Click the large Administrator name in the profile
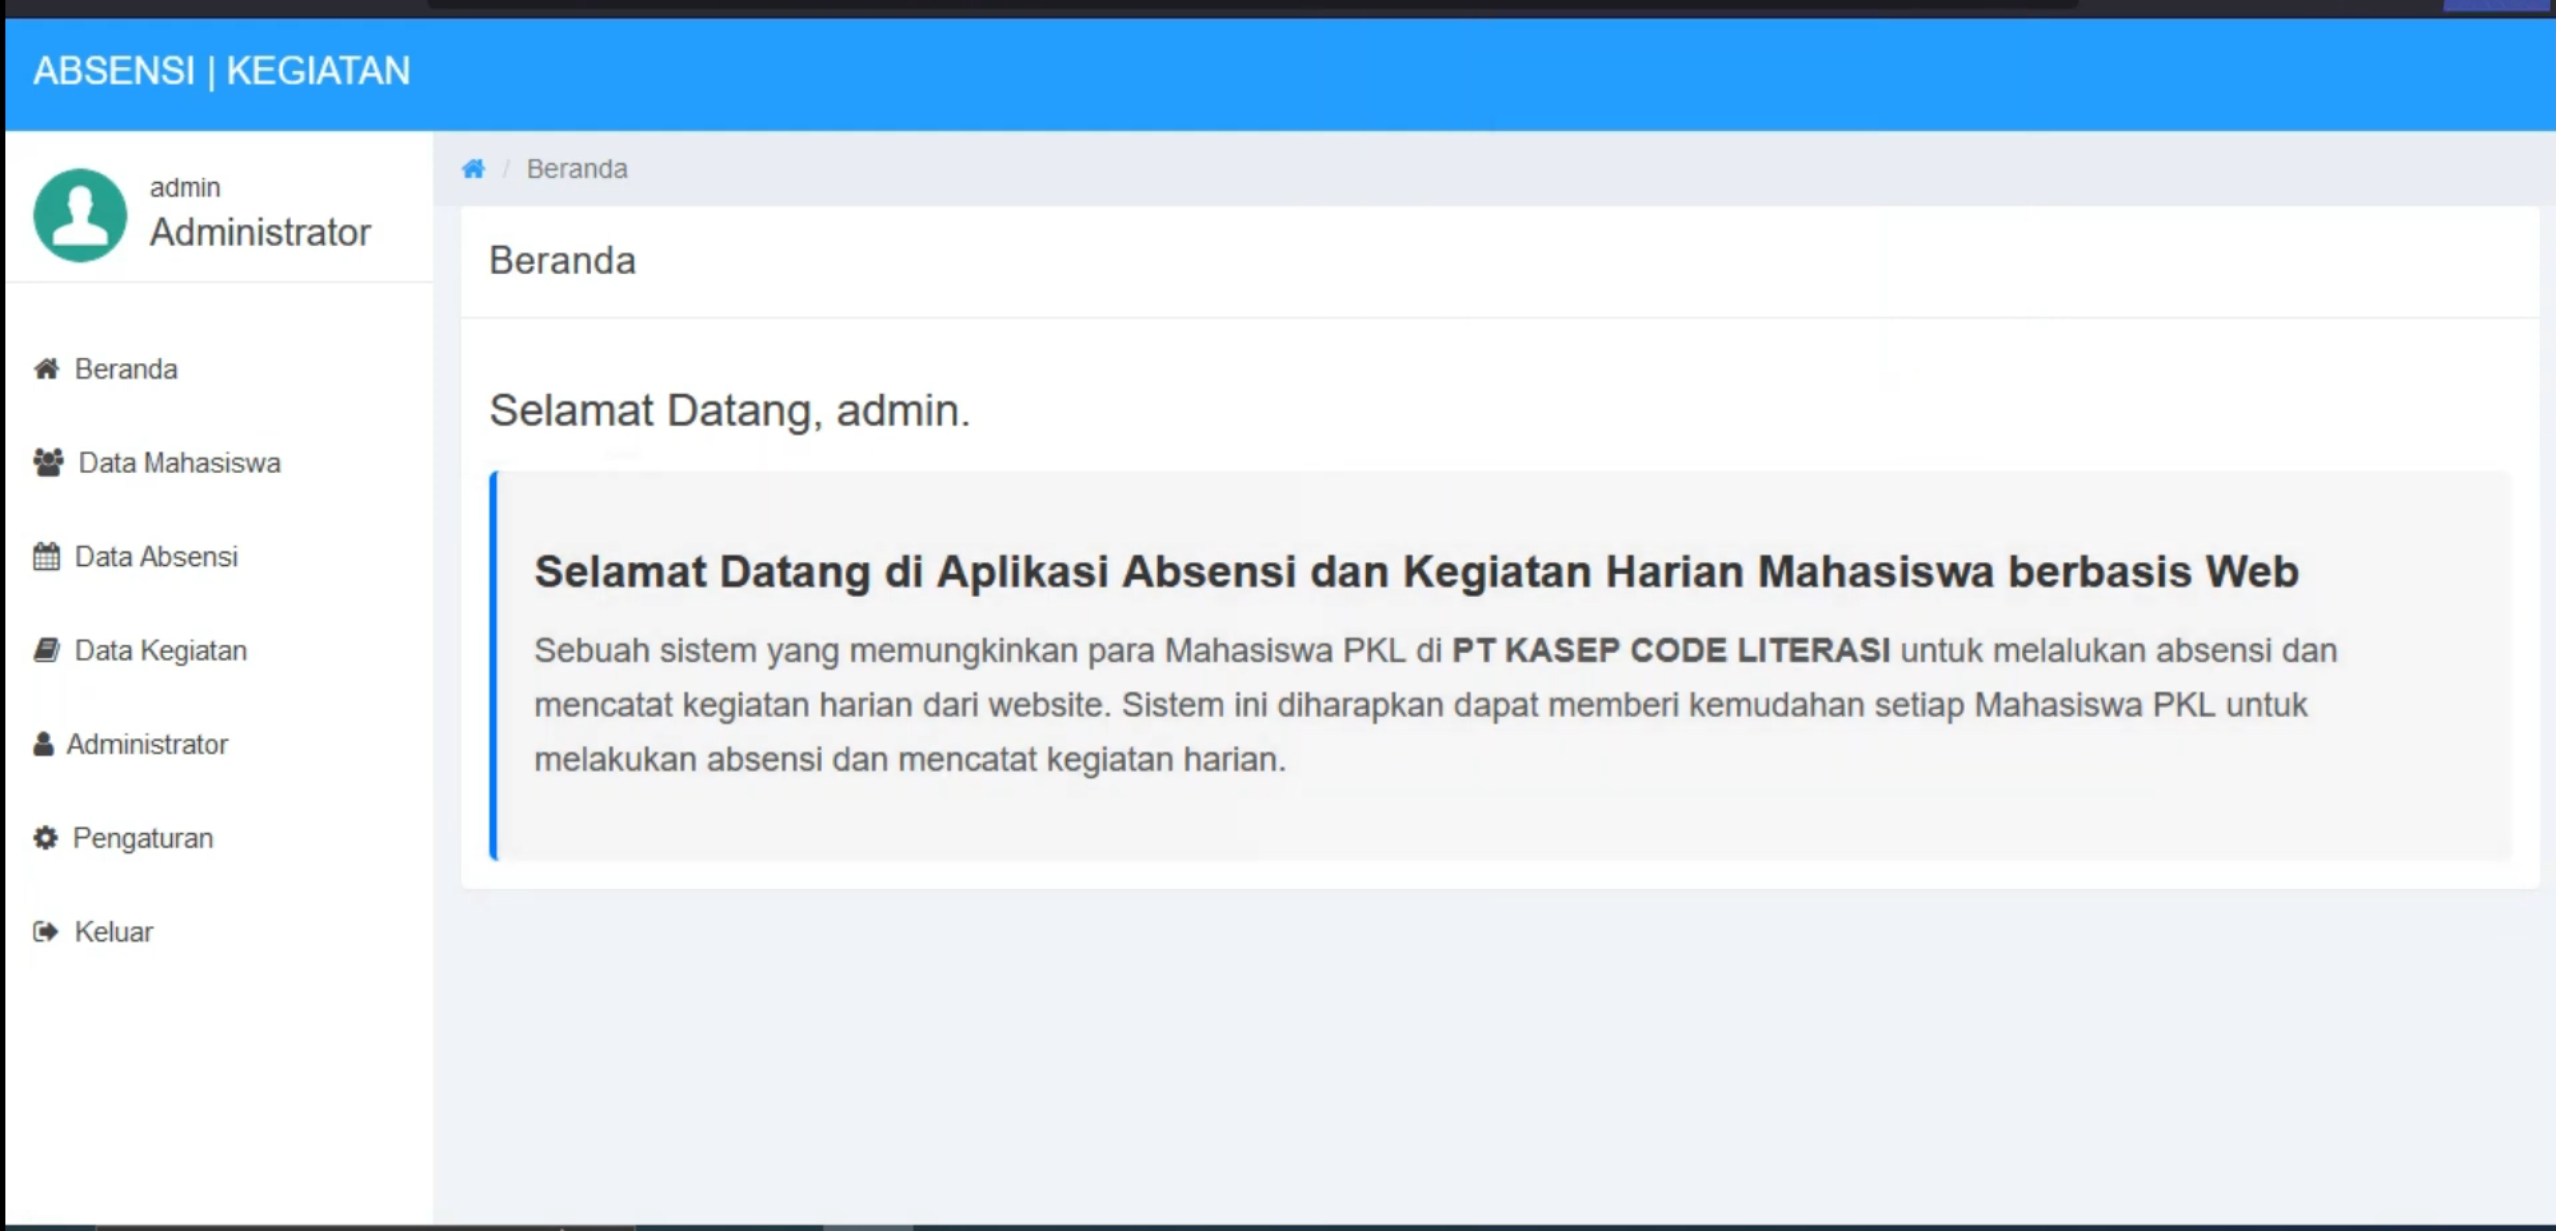 point(260,232)
